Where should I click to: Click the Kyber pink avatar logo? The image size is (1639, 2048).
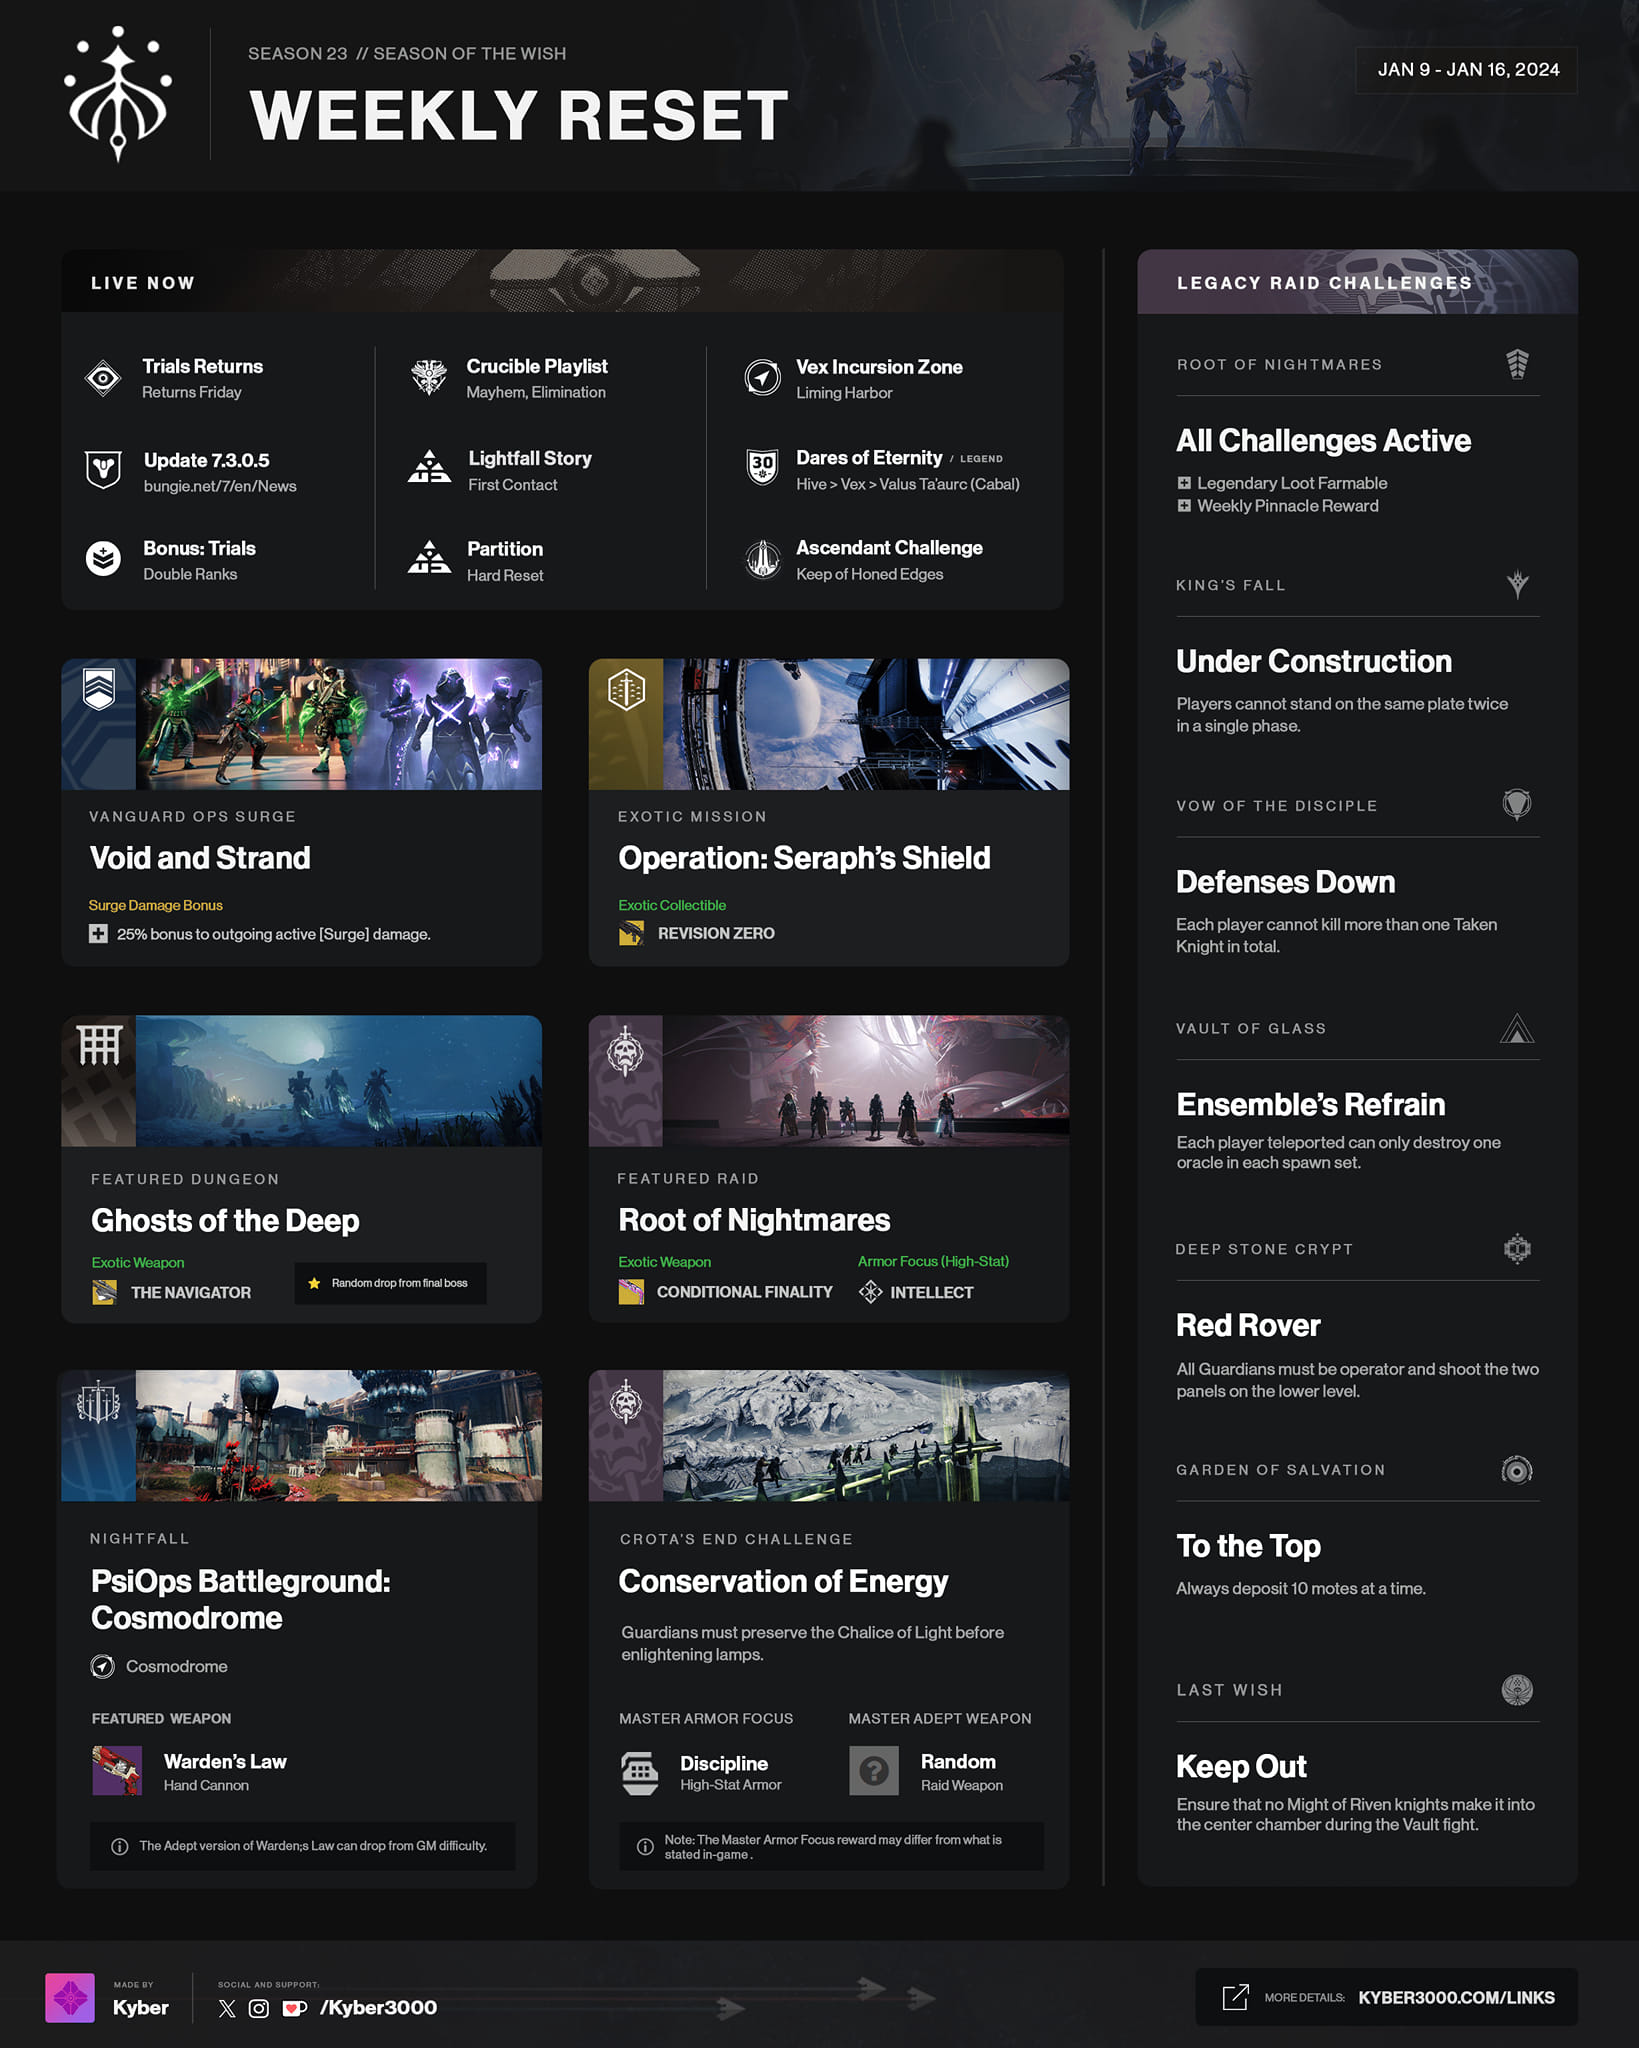(x=70, y=1998)
